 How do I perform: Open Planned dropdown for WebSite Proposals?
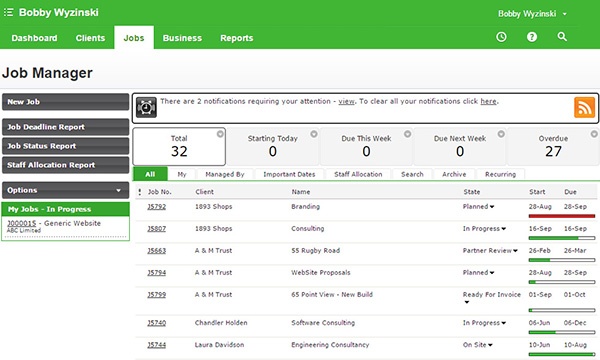(x=492, y=273)
